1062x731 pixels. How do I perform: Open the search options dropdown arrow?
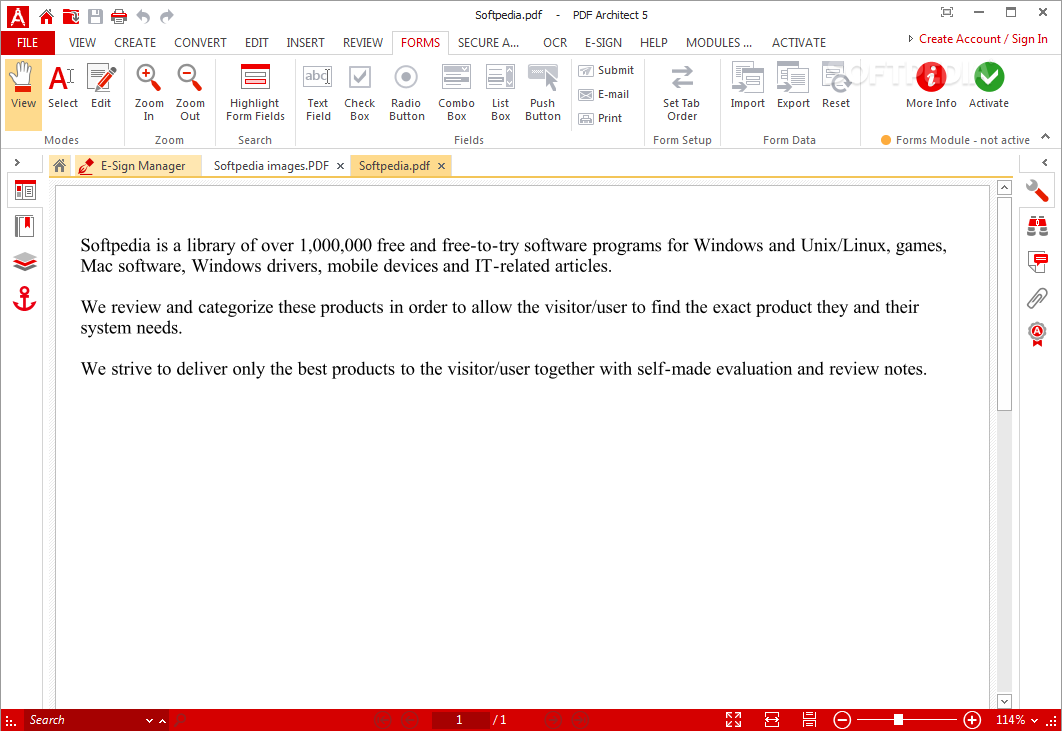pos(149,721)
